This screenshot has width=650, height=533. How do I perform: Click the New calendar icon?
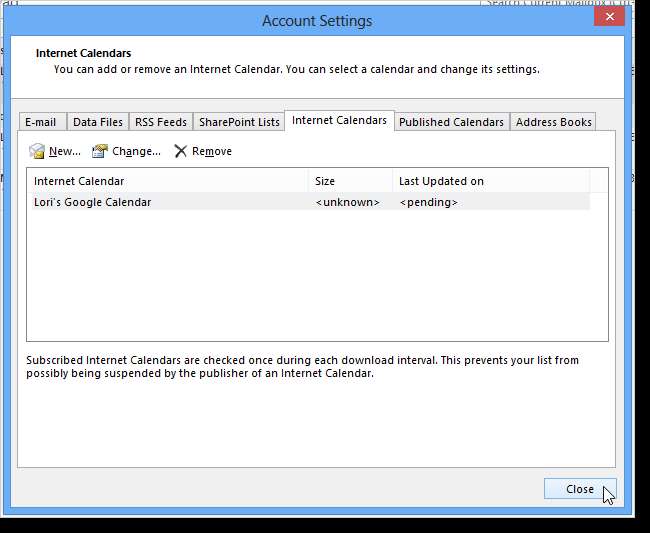[x=37, y=151]
